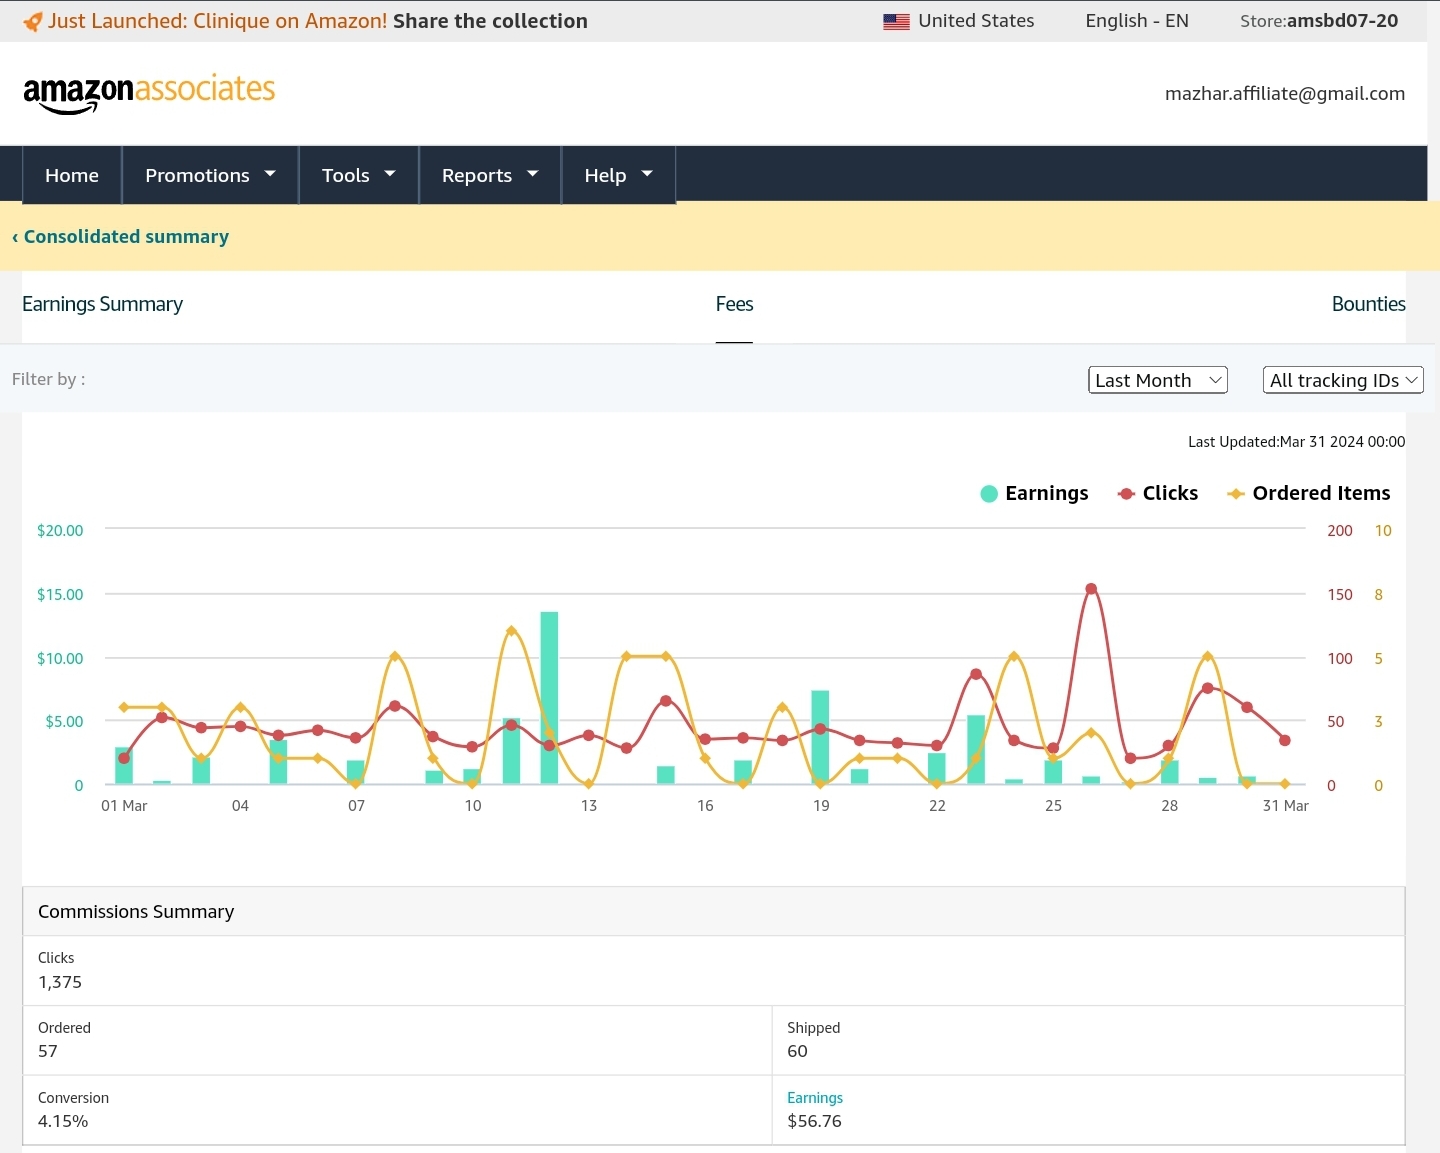Screen dimensions: 1440x1153
Task: Open the All tracking IDs dropdown
Action: [x=1343, y=380]
